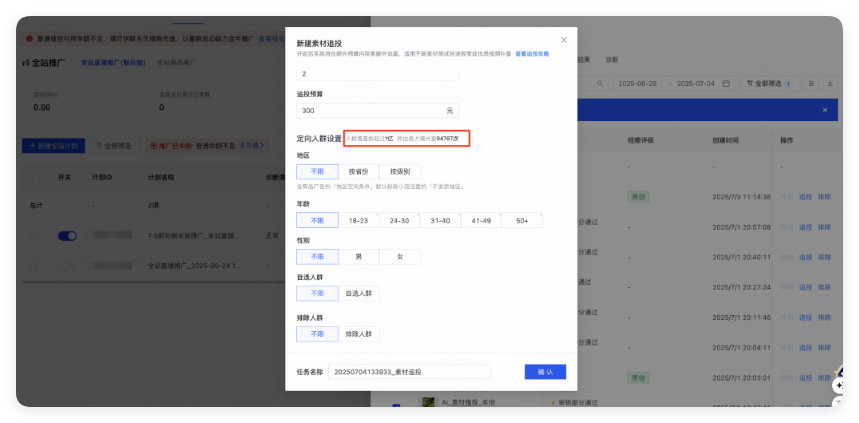Click the 确认 button
This screenshot has width=859, height=423.
[545, 371]
